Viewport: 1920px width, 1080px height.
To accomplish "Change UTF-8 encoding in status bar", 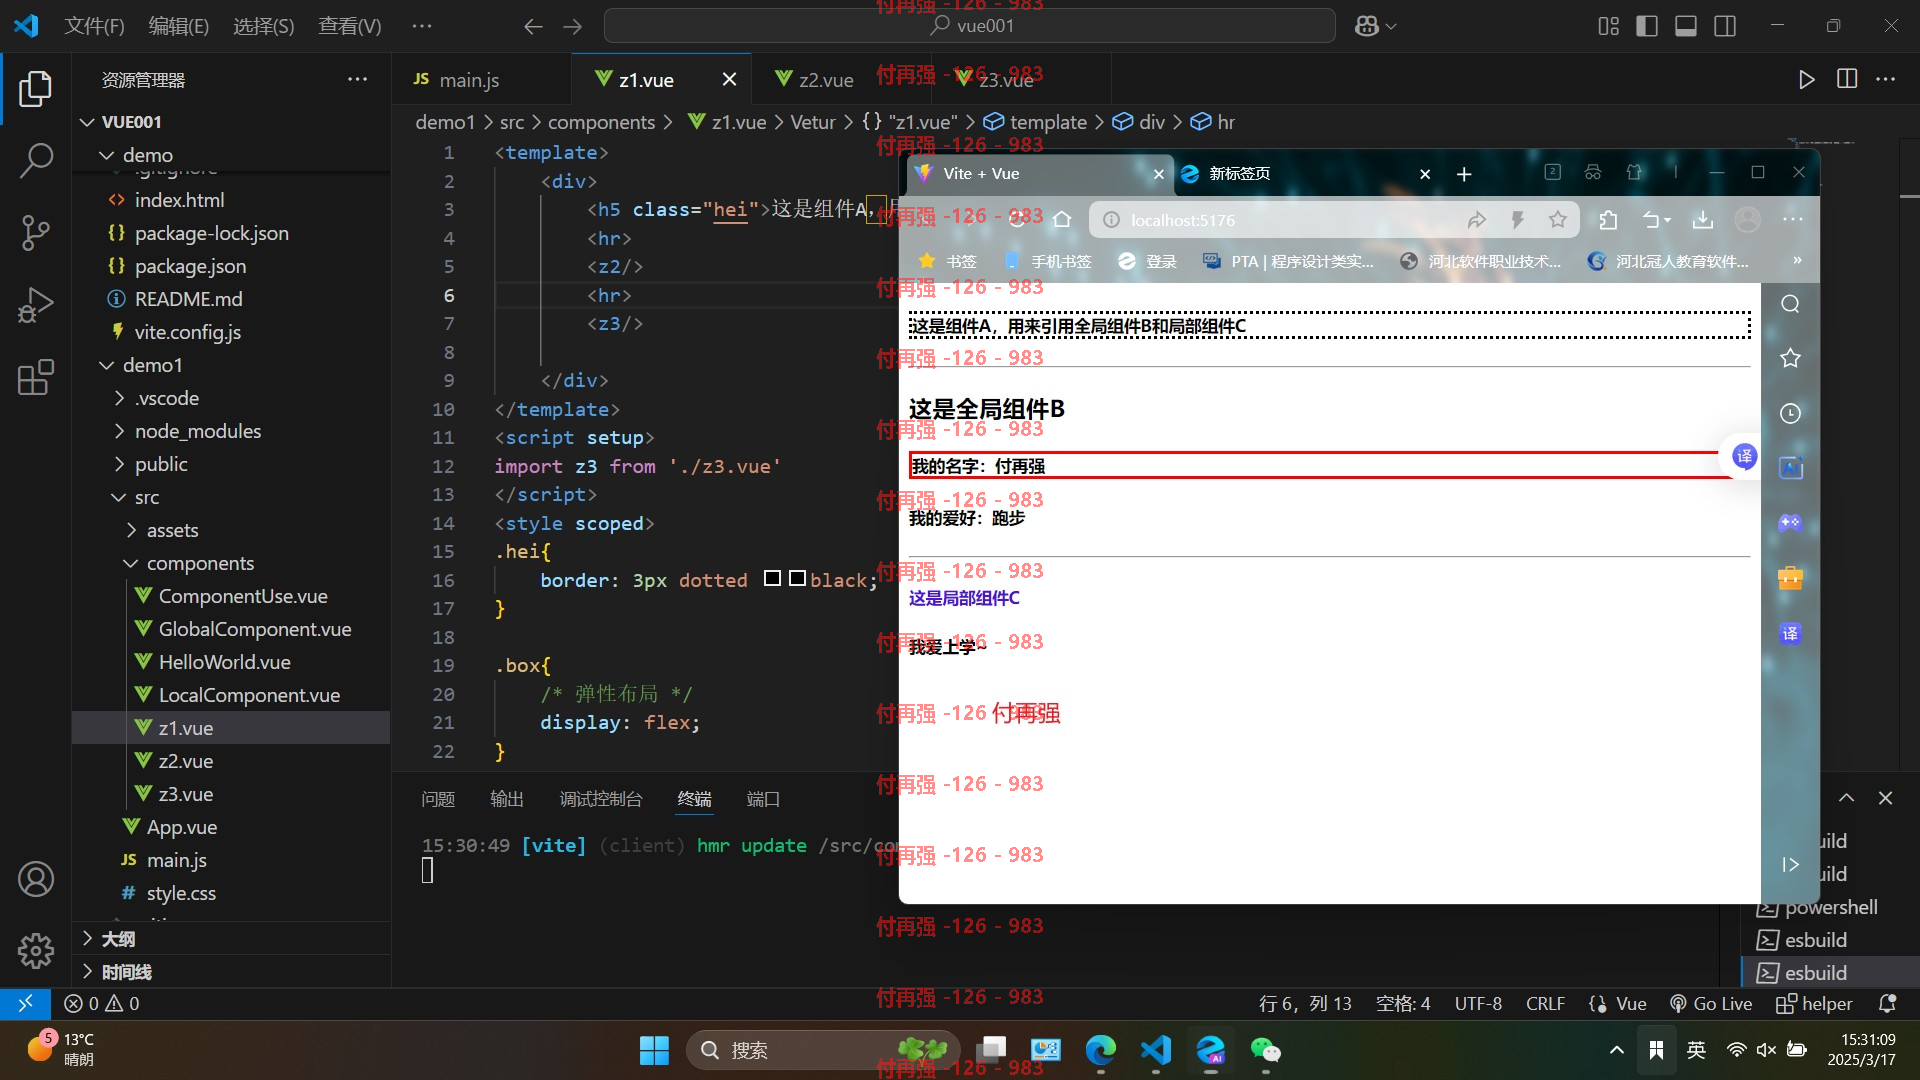I will pyautogui.click(x=1478, y=1003).
